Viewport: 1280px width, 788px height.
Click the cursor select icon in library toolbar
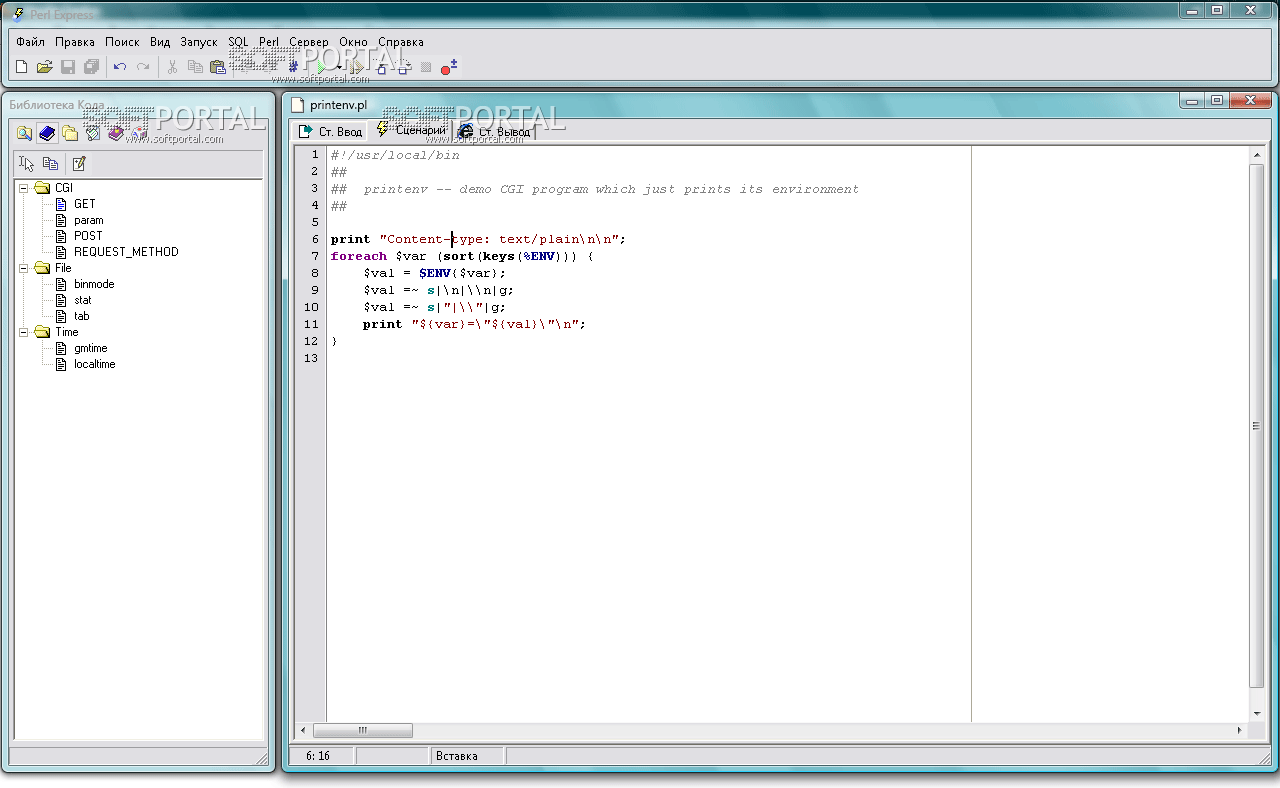point(27,164)
